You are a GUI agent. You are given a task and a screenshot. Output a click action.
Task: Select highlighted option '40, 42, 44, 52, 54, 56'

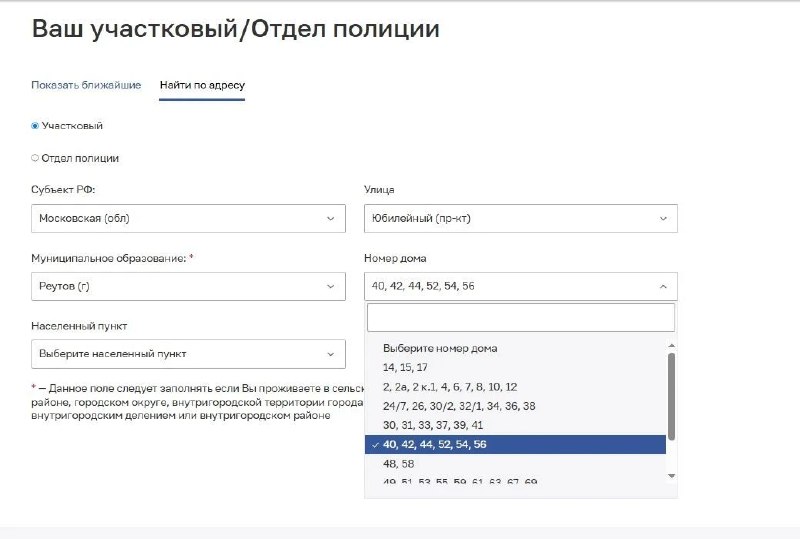coord(515,445)
